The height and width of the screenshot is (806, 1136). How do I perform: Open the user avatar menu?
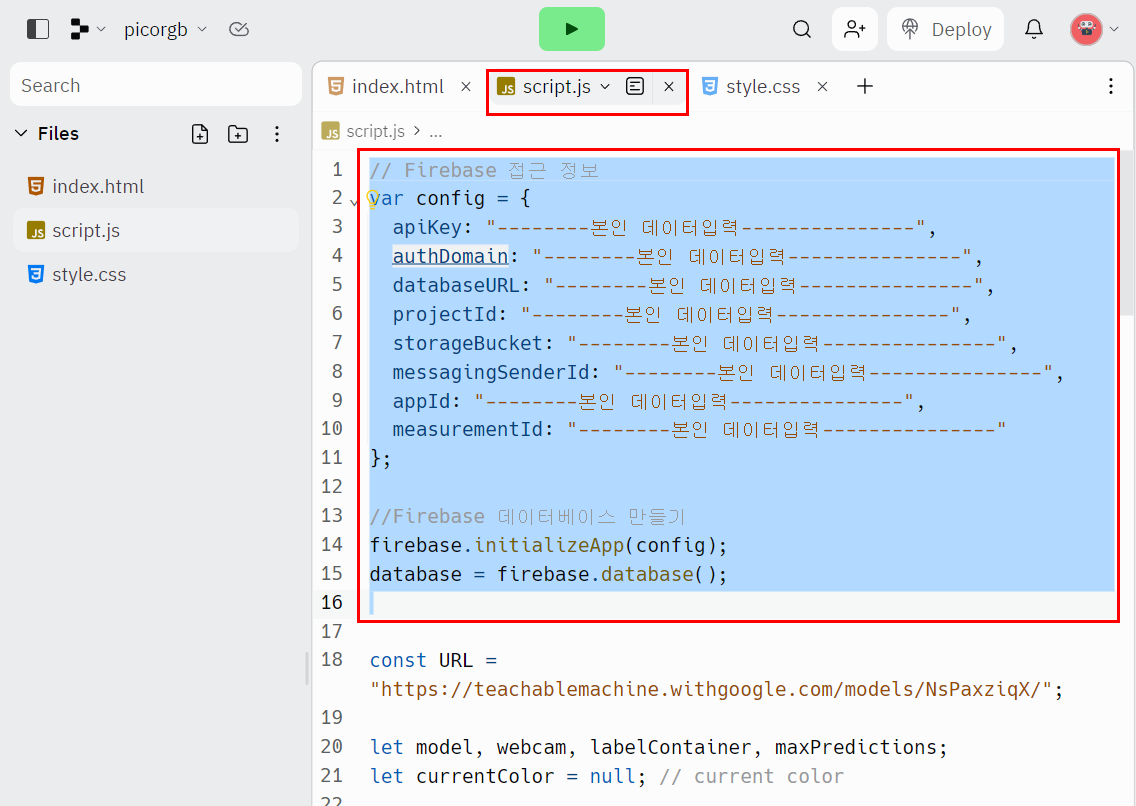pyautogui.click(x=1086, y=29)
